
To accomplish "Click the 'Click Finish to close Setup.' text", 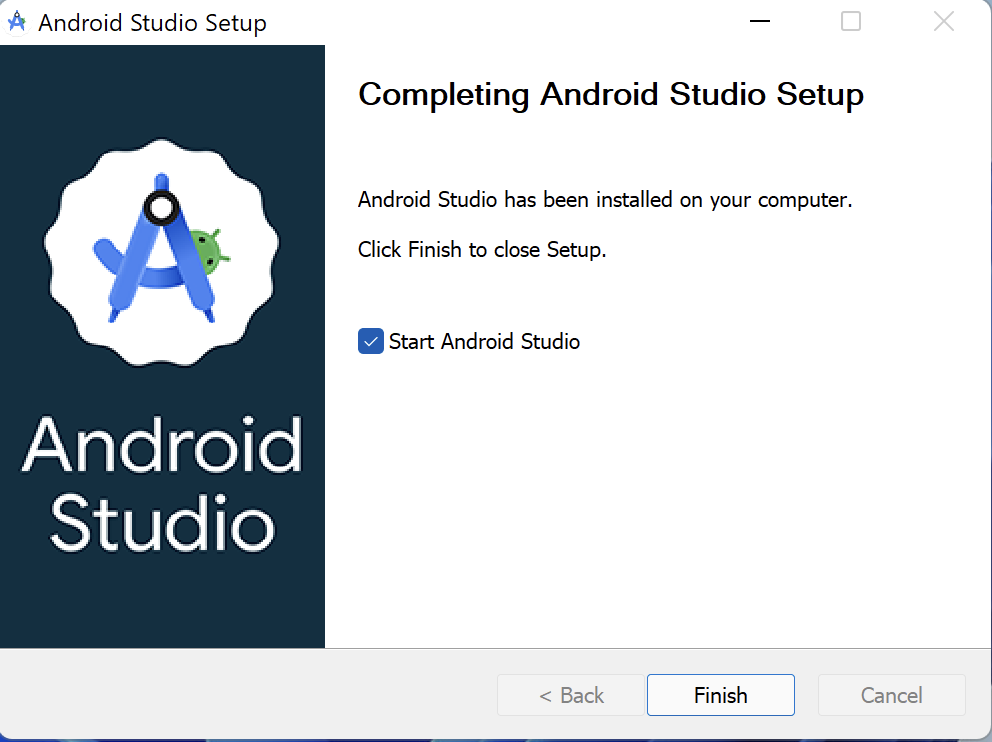I will pos(482,250).
